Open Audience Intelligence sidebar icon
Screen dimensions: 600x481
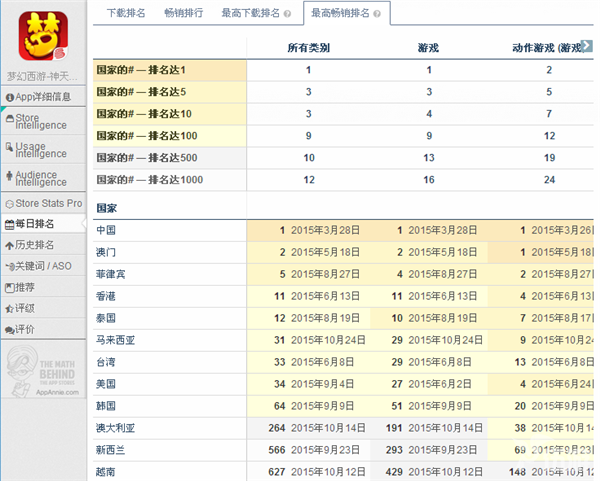click(x=10, y=176)
